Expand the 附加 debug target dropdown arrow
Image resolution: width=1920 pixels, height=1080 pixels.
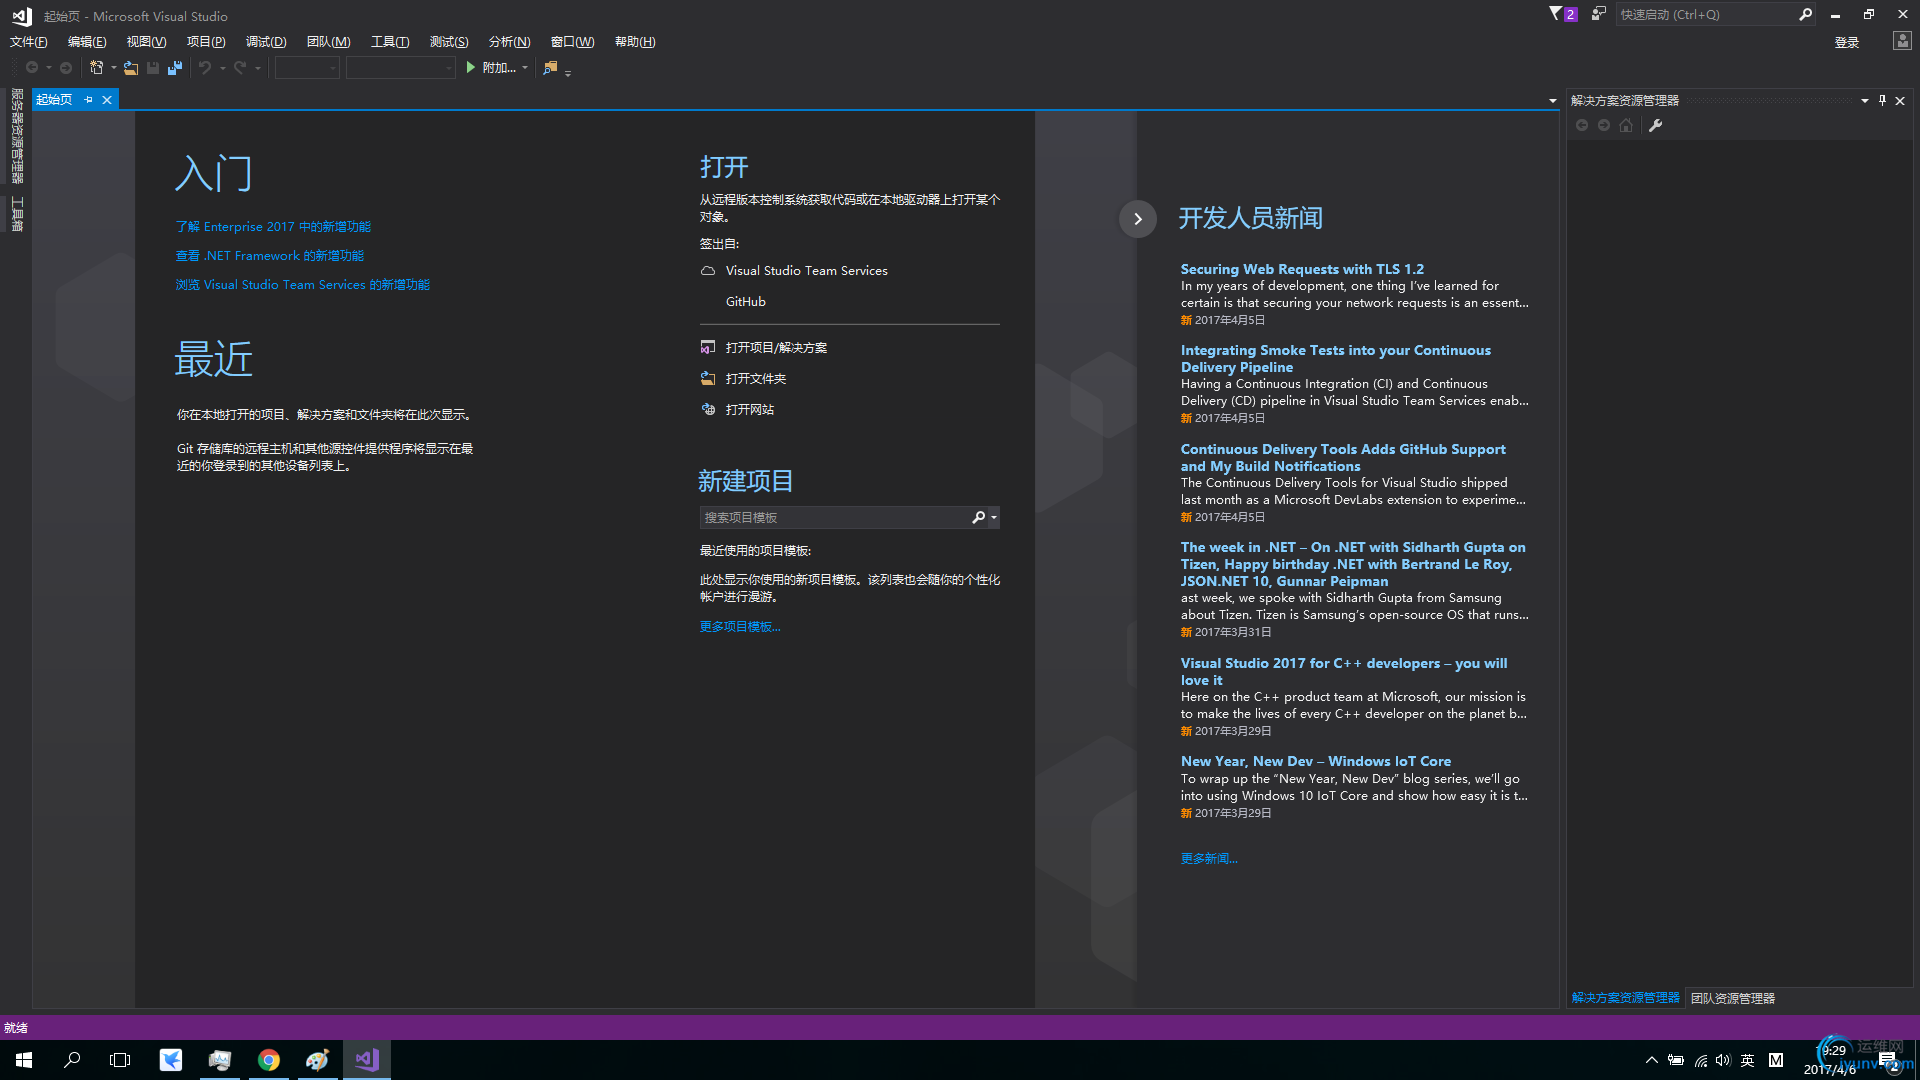(x=525, y=68)
